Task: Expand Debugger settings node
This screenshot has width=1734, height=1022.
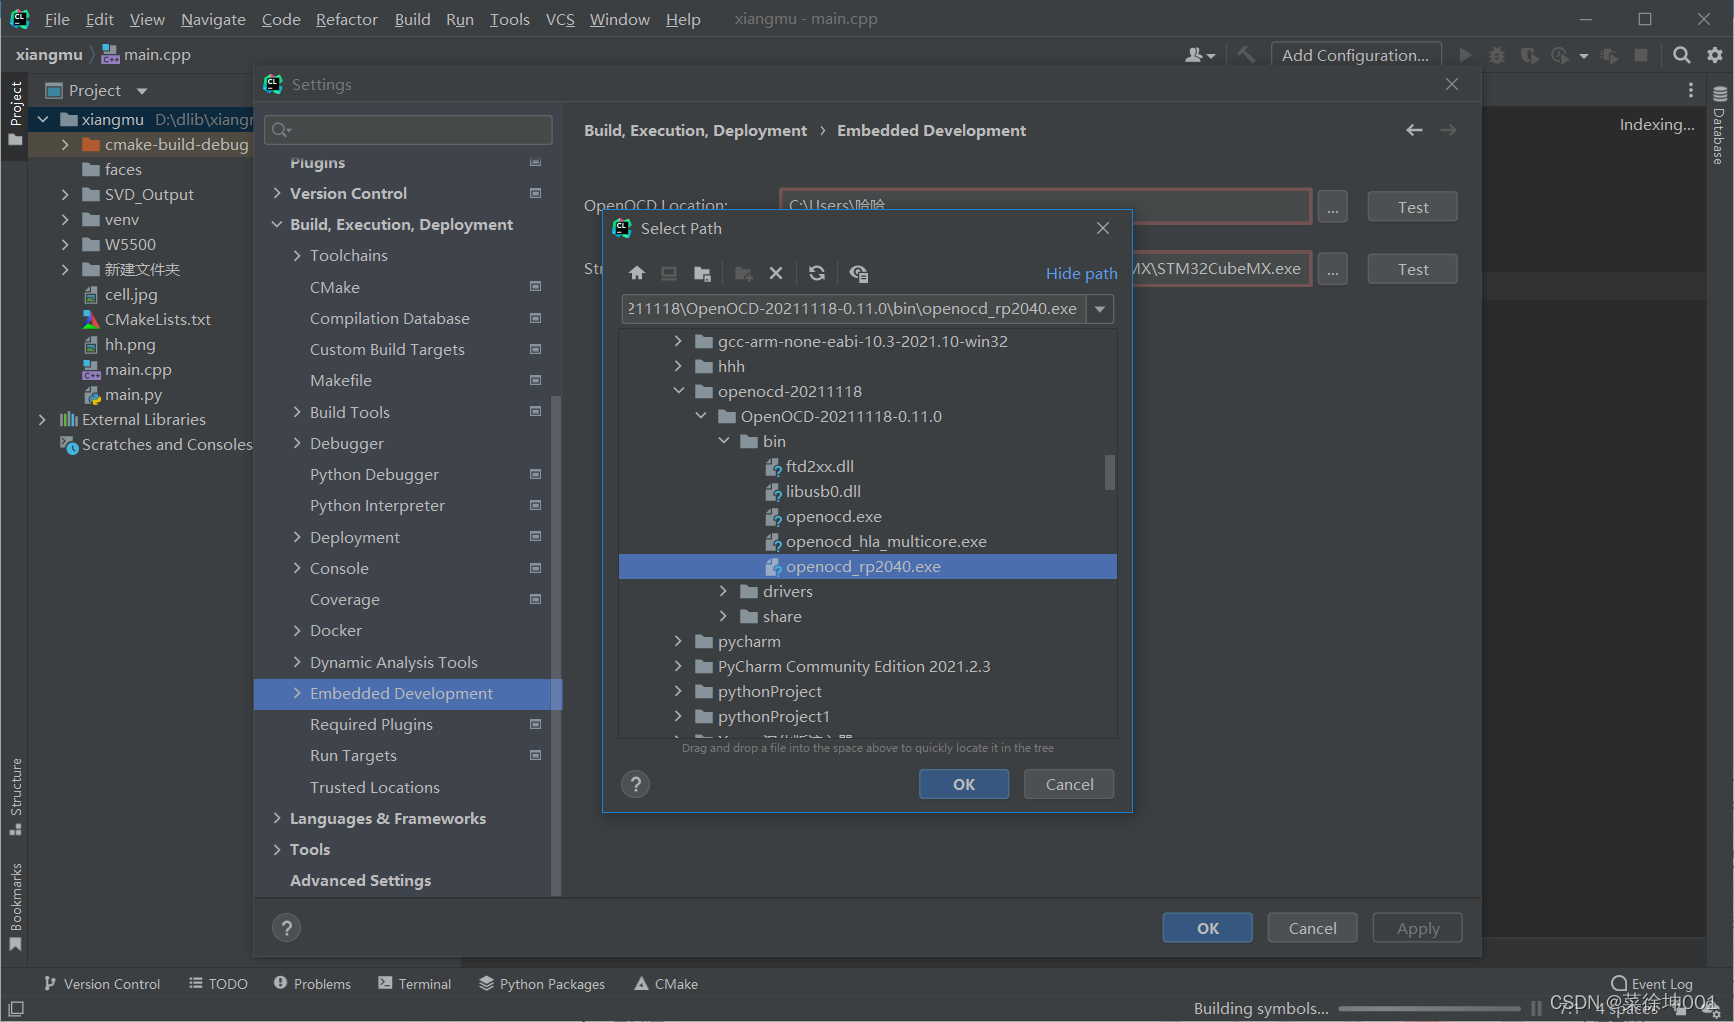Action: pyautogui.click(x=297, y=443)
